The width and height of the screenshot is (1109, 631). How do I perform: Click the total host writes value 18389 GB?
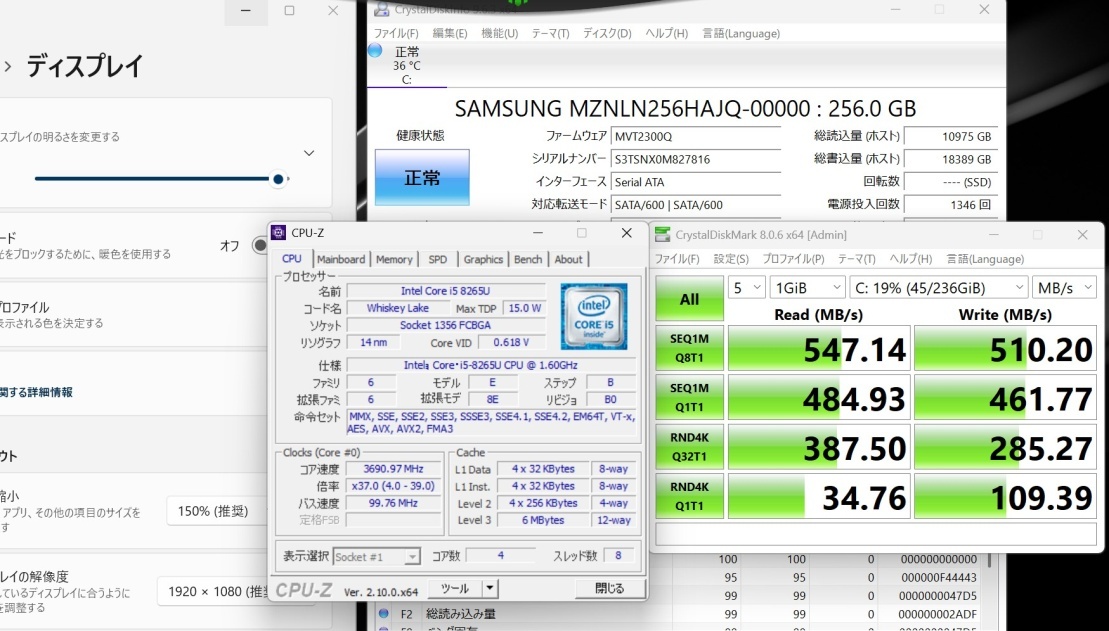click(951, 159)
